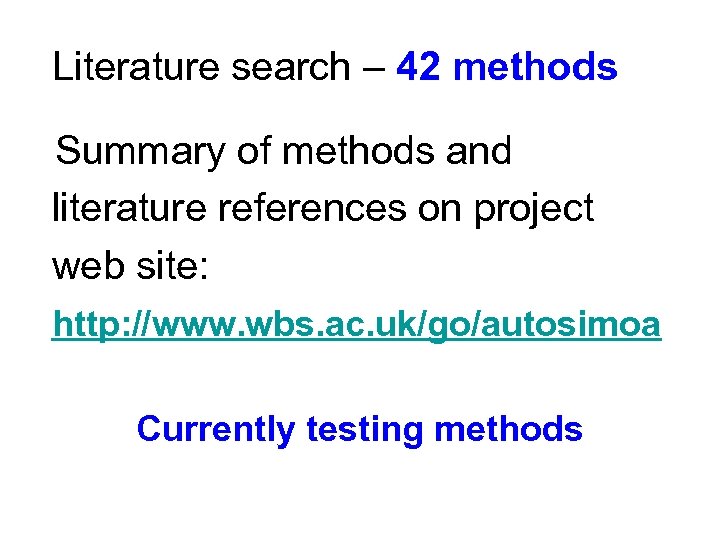The width and height of the screenshot is (720, 540).
Task: Click the blue "42 methods" heading text
Action: click(507, 68)
